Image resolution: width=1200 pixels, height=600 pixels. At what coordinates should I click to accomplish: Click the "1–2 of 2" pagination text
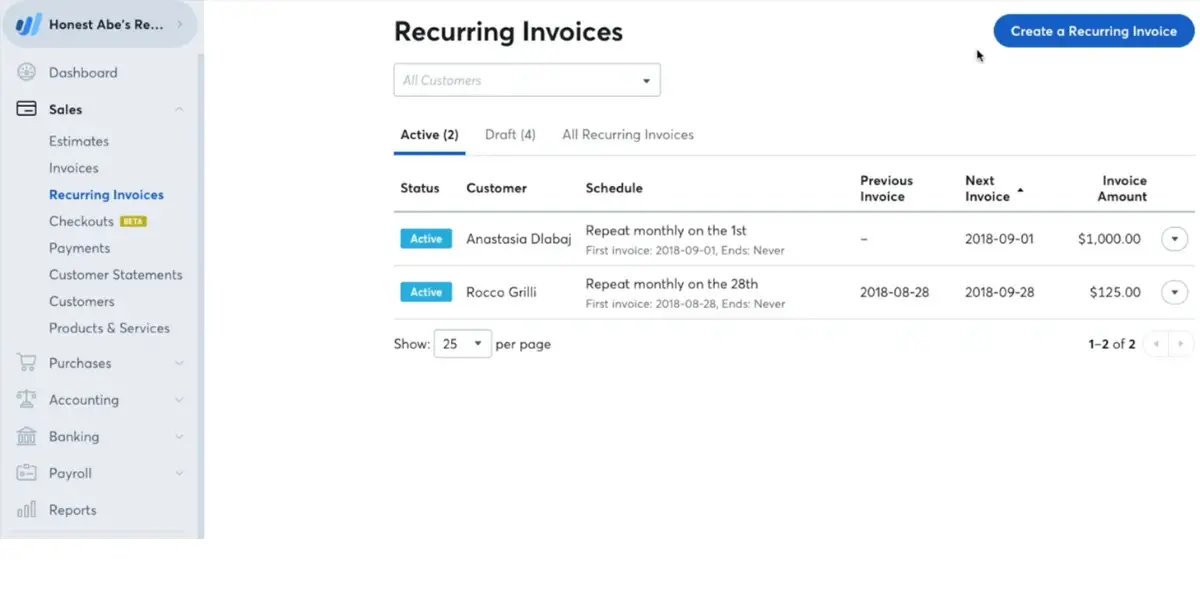(1112, 344)
